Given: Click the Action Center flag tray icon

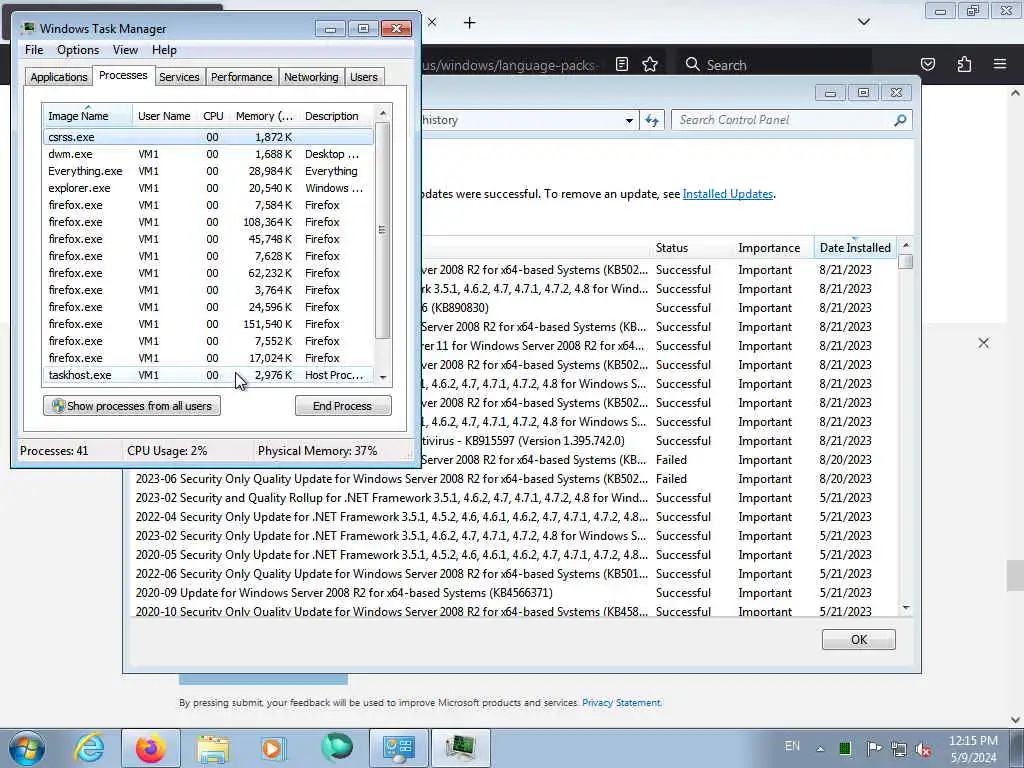Looking at the screenshot, I should pyautogui.click(x=873, y=748).
